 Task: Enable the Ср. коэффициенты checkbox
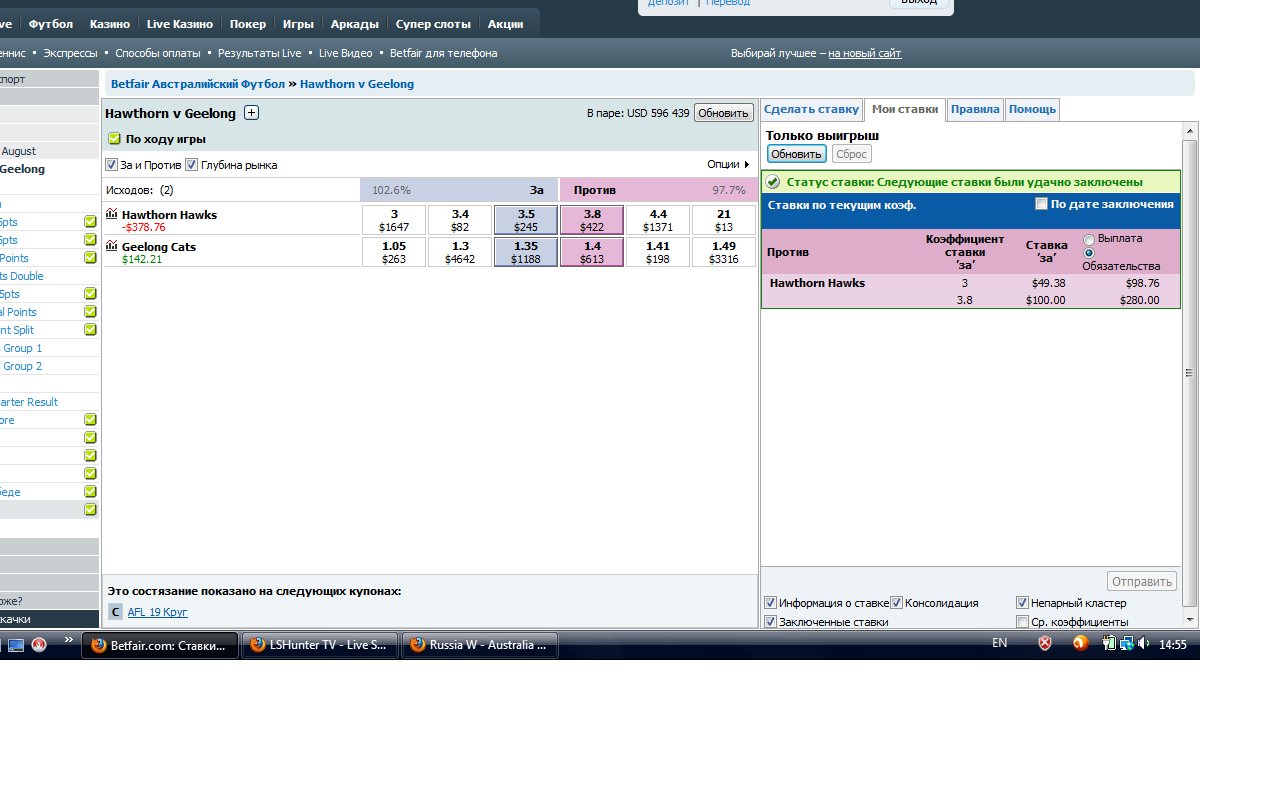coord(1022,622)
